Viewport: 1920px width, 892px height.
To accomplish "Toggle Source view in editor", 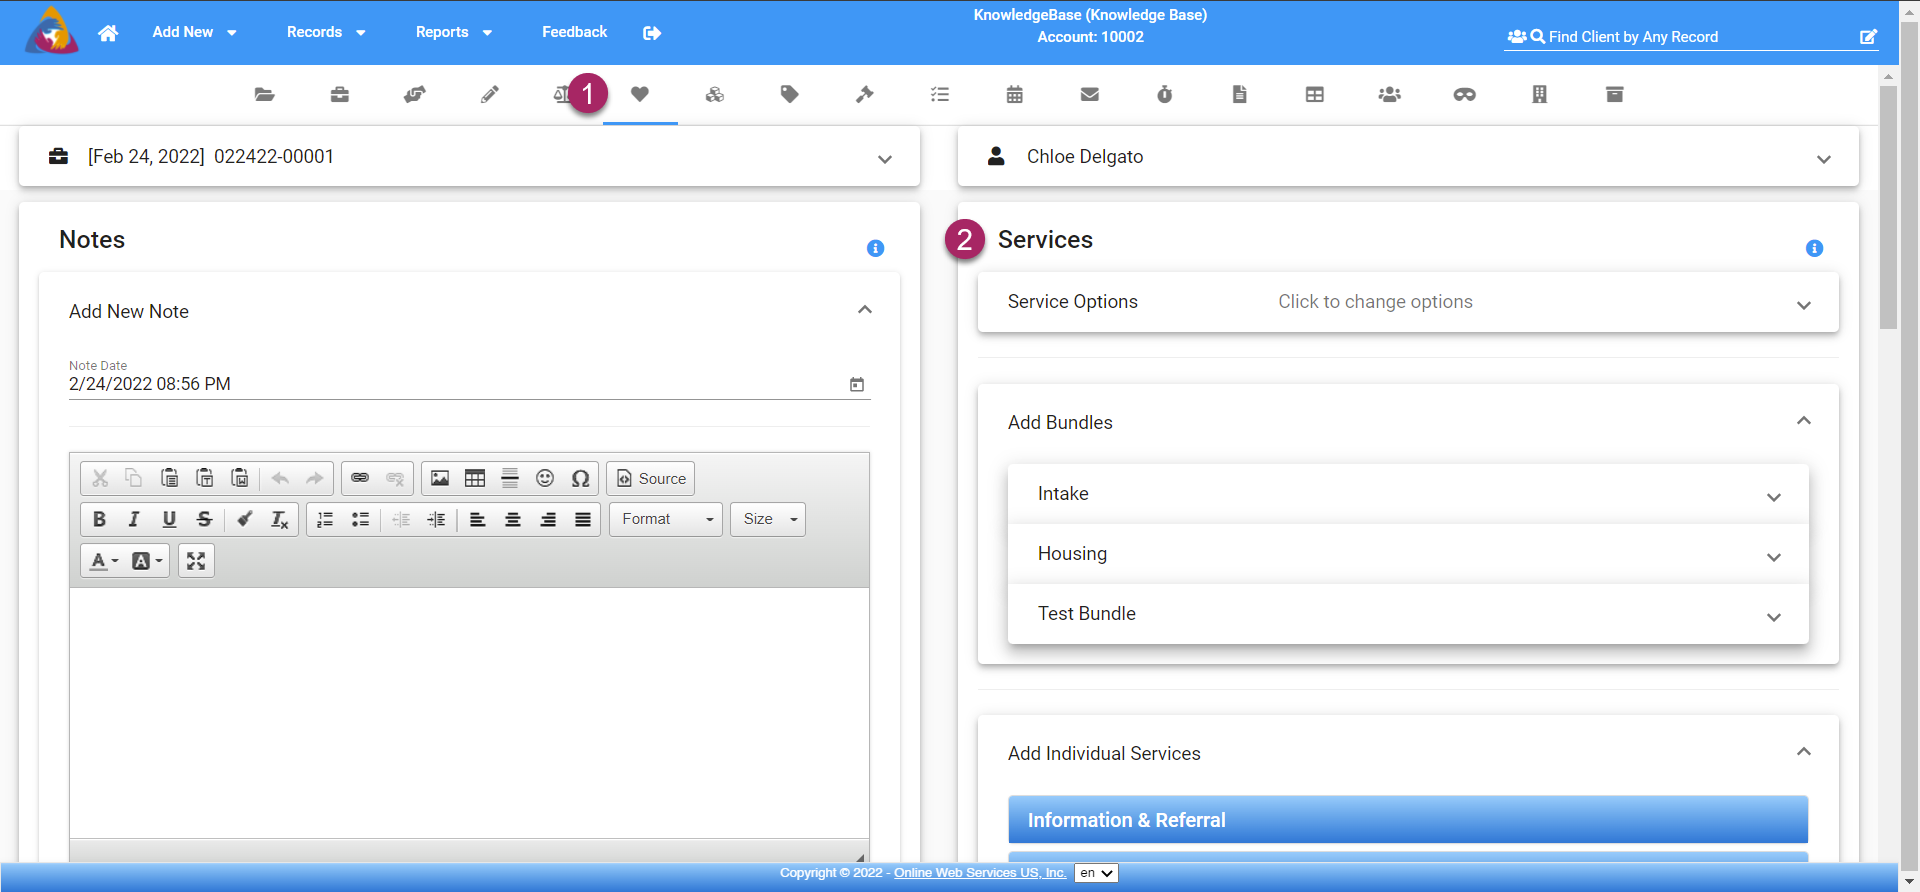I will [x=651, y=478].
